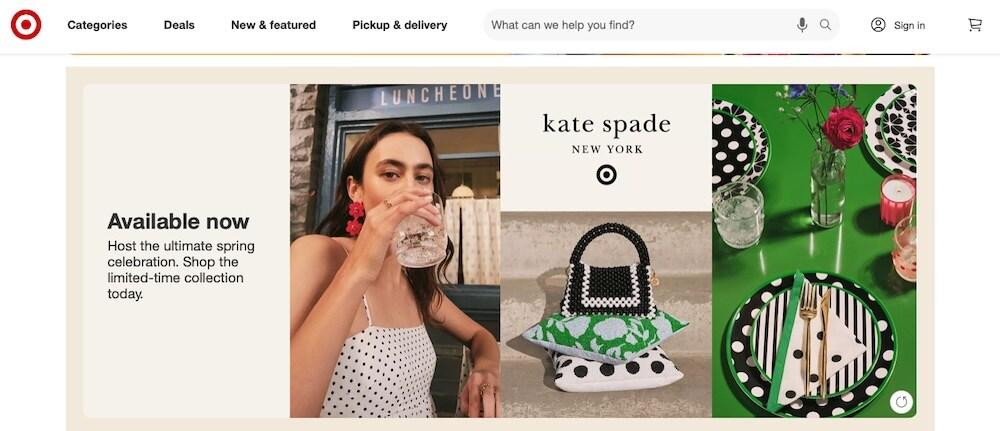This screenshot has width=1000, height=431.
Task: Click the Sign in link
Action: point(909,26)
